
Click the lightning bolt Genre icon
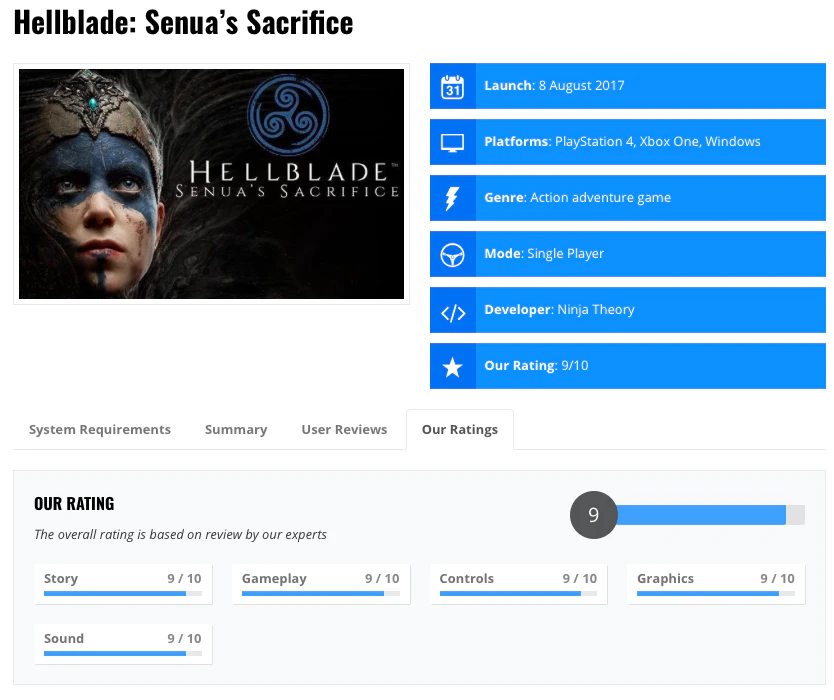453,198
